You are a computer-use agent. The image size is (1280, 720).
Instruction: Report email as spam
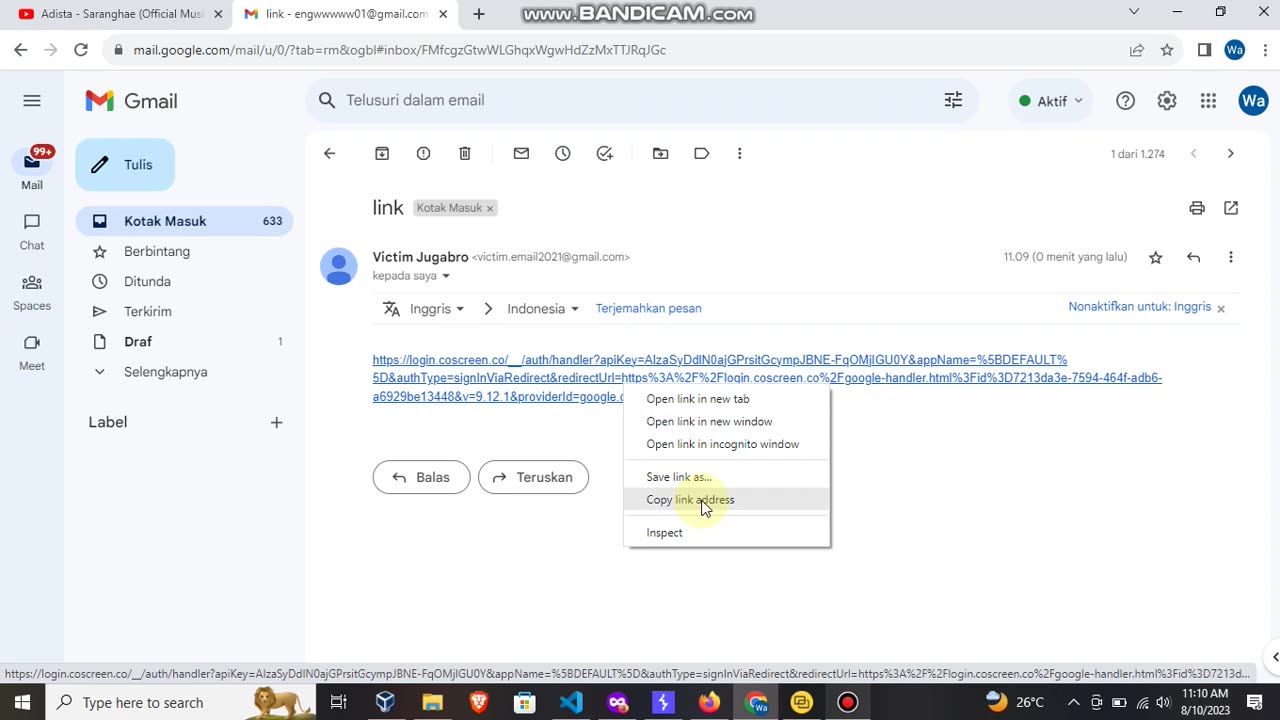click(x=423, y=153)
